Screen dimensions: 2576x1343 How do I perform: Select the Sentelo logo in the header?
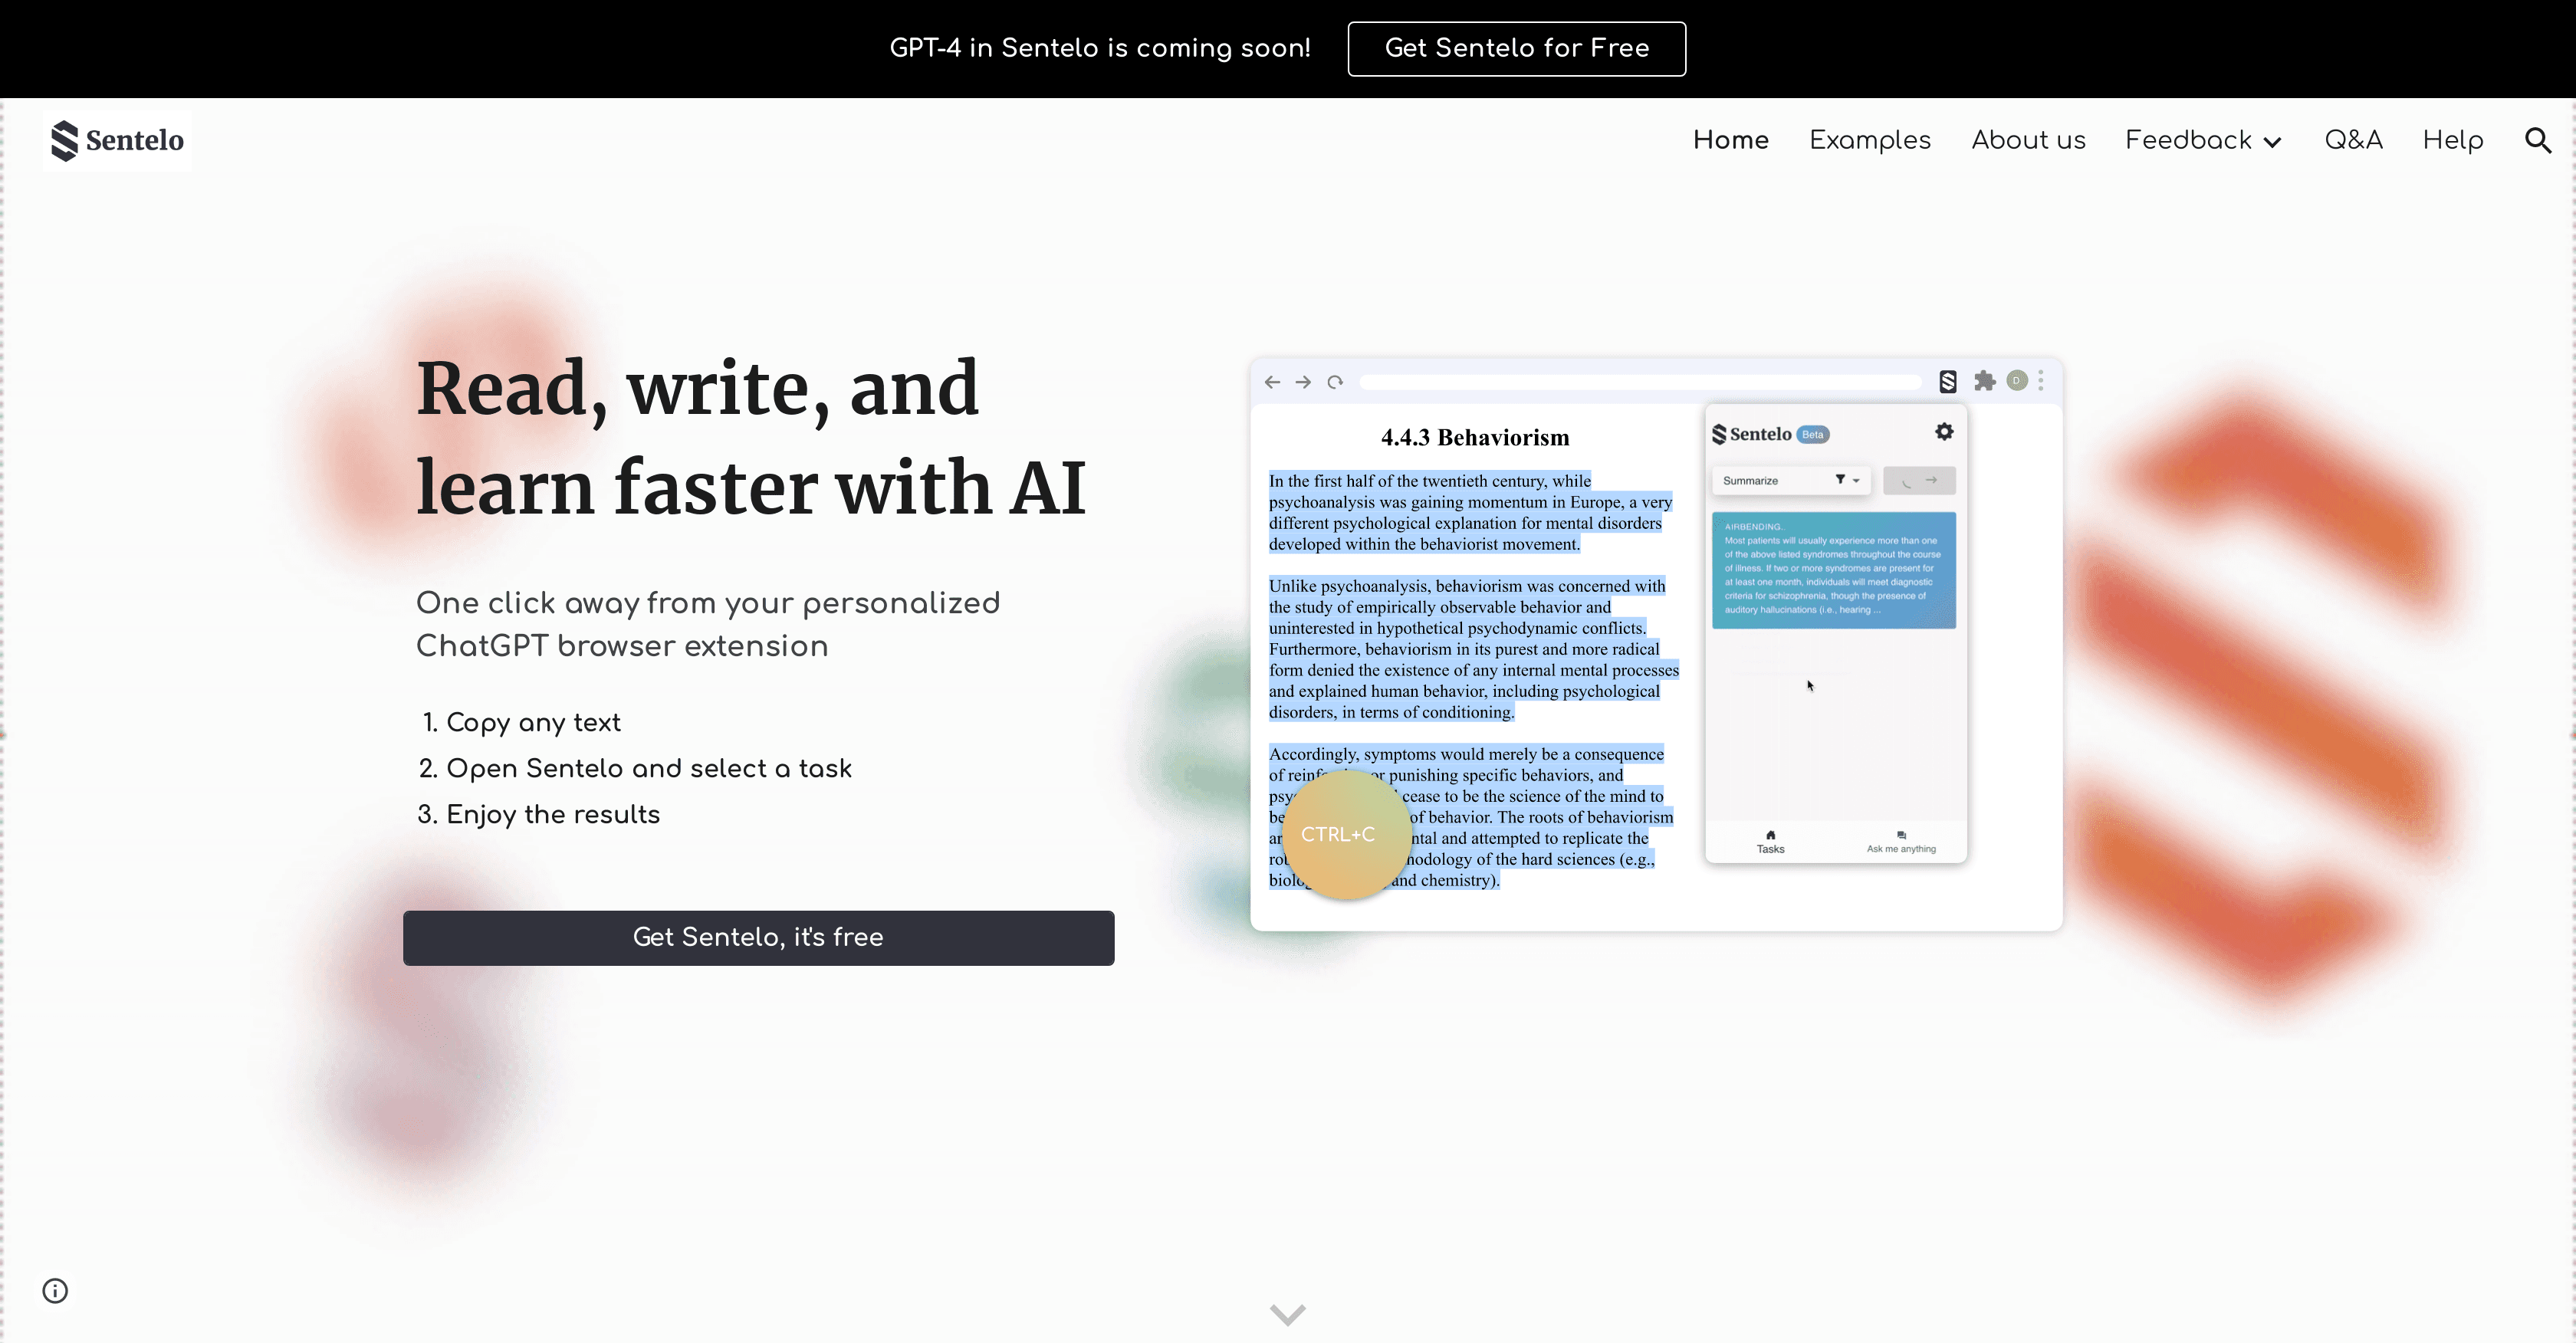pos(117,140)
